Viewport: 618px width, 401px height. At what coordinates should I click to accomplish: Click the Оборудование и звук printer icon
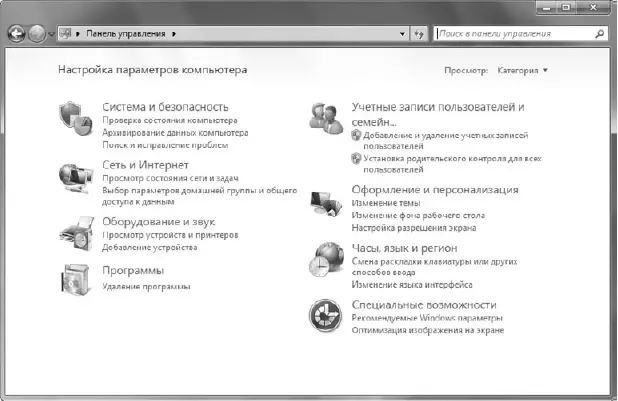77,233
